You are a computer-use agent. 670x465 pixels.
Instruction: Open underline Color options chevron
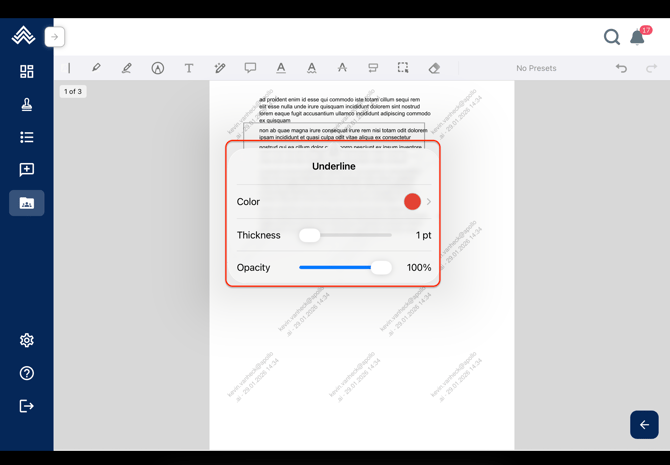click(429, 202)
